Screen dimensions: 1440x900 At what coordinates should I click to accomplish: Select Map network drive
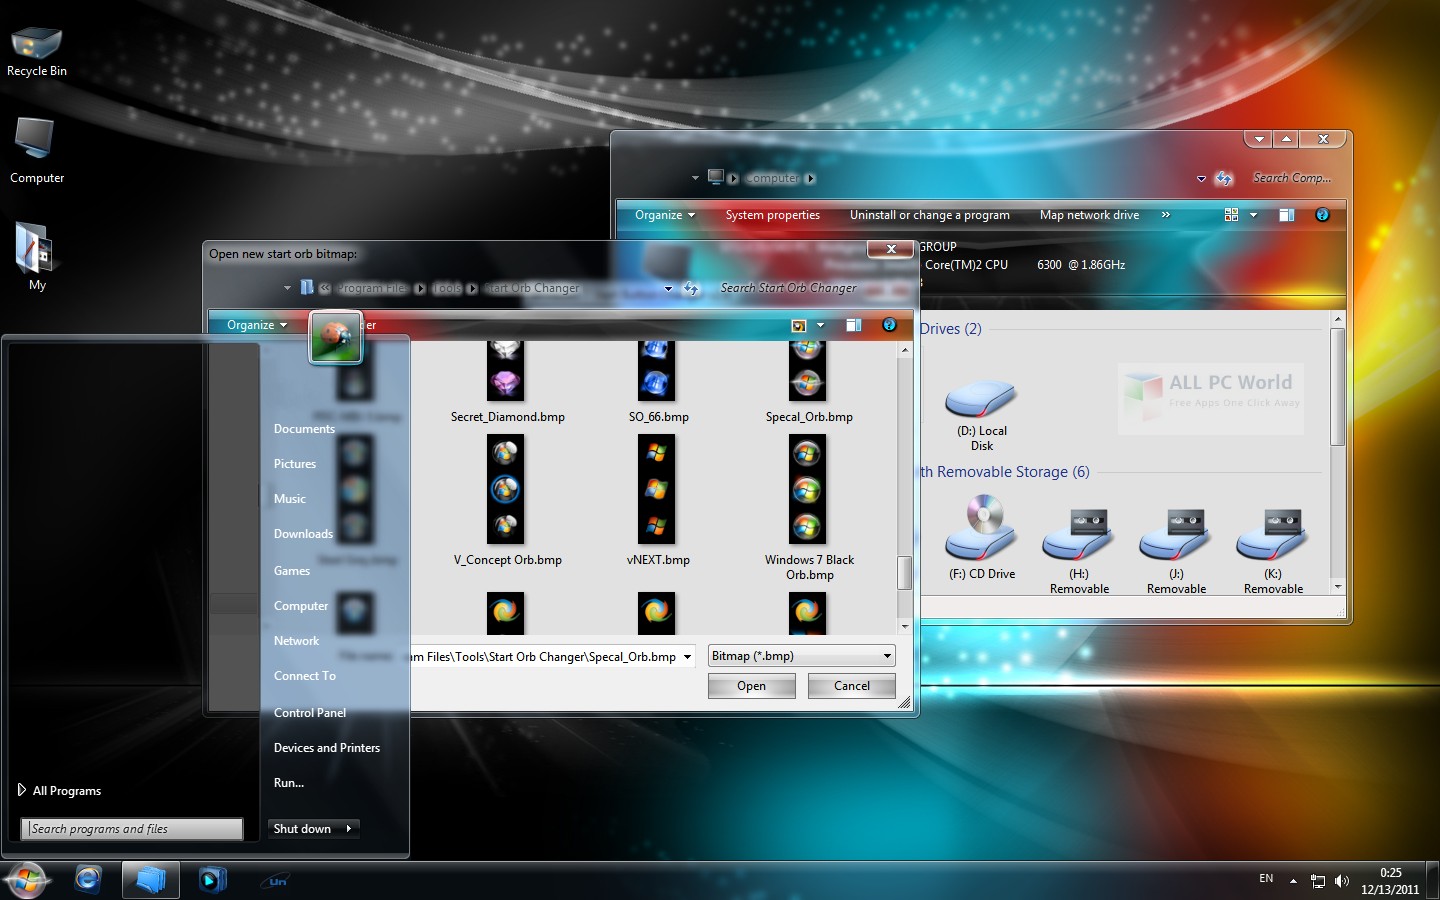click(1089, 214)
